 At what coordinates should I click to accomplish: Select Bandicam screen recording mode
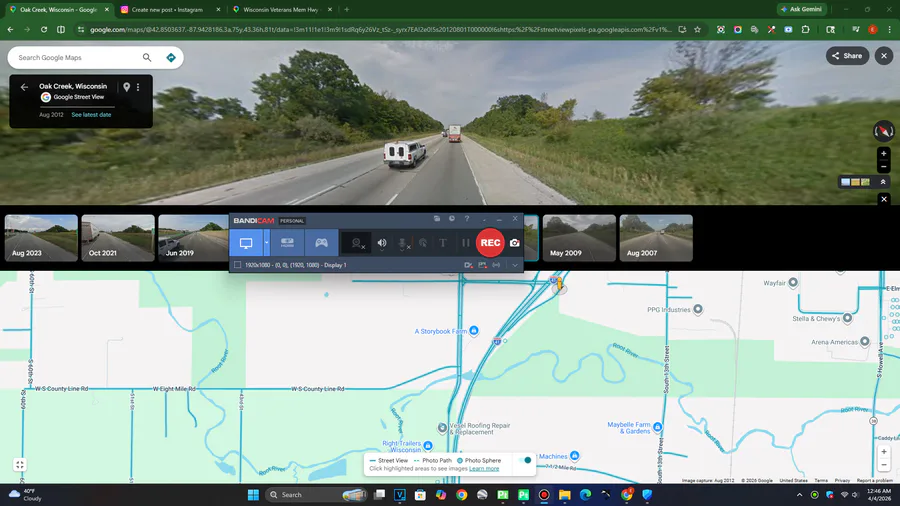click(246, 243)
